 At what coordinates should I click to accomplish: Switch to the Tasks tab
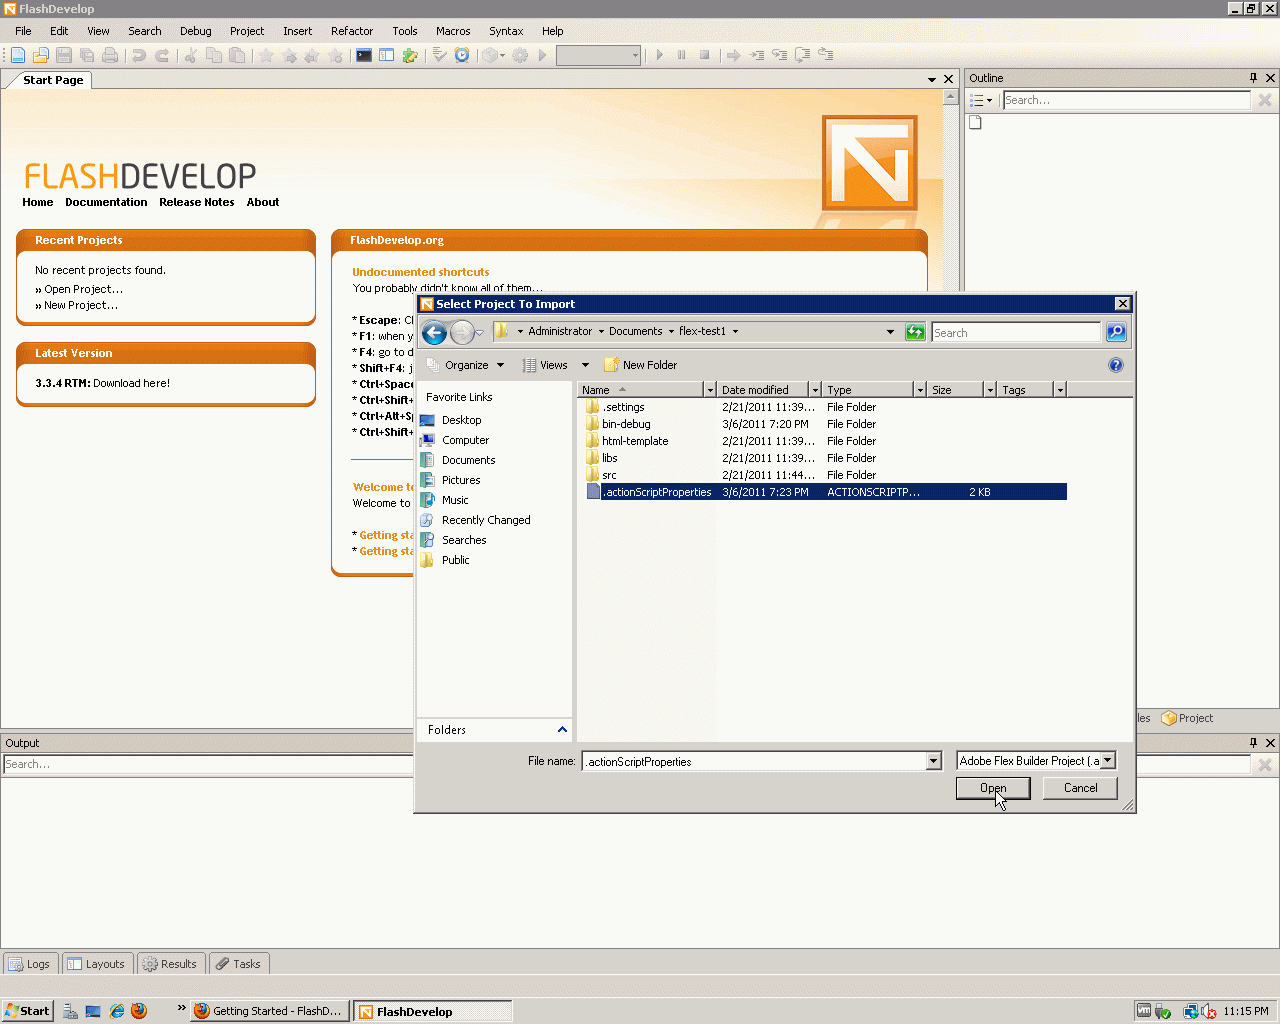click(x=238, y=964)
